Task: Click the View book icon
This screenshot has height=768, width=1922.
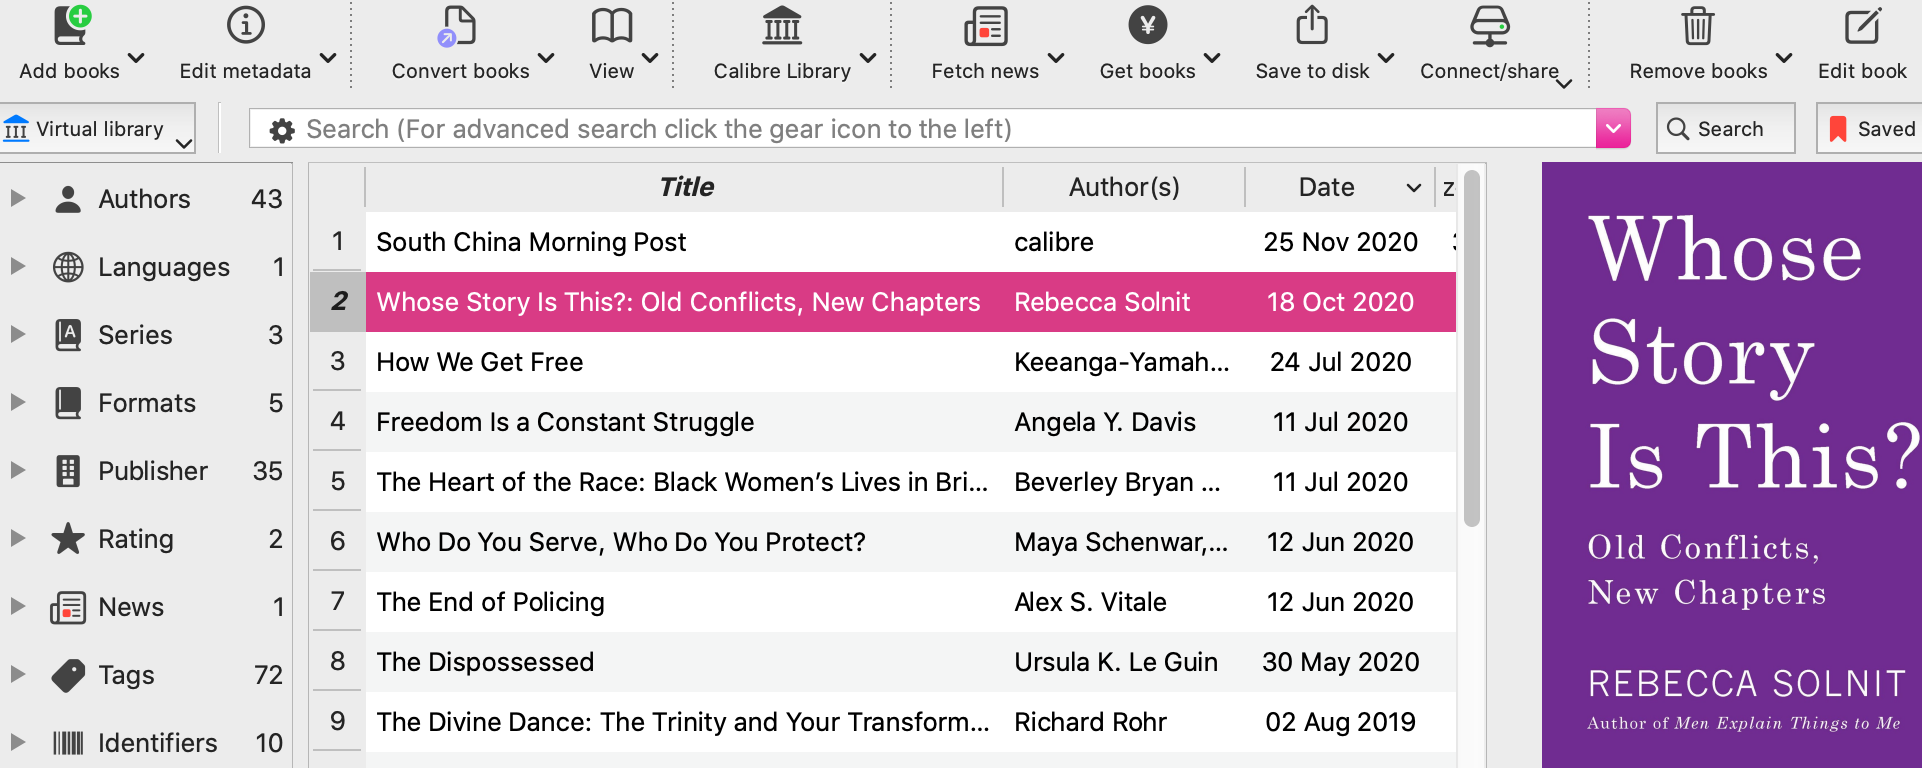Action: coord(612,26)
